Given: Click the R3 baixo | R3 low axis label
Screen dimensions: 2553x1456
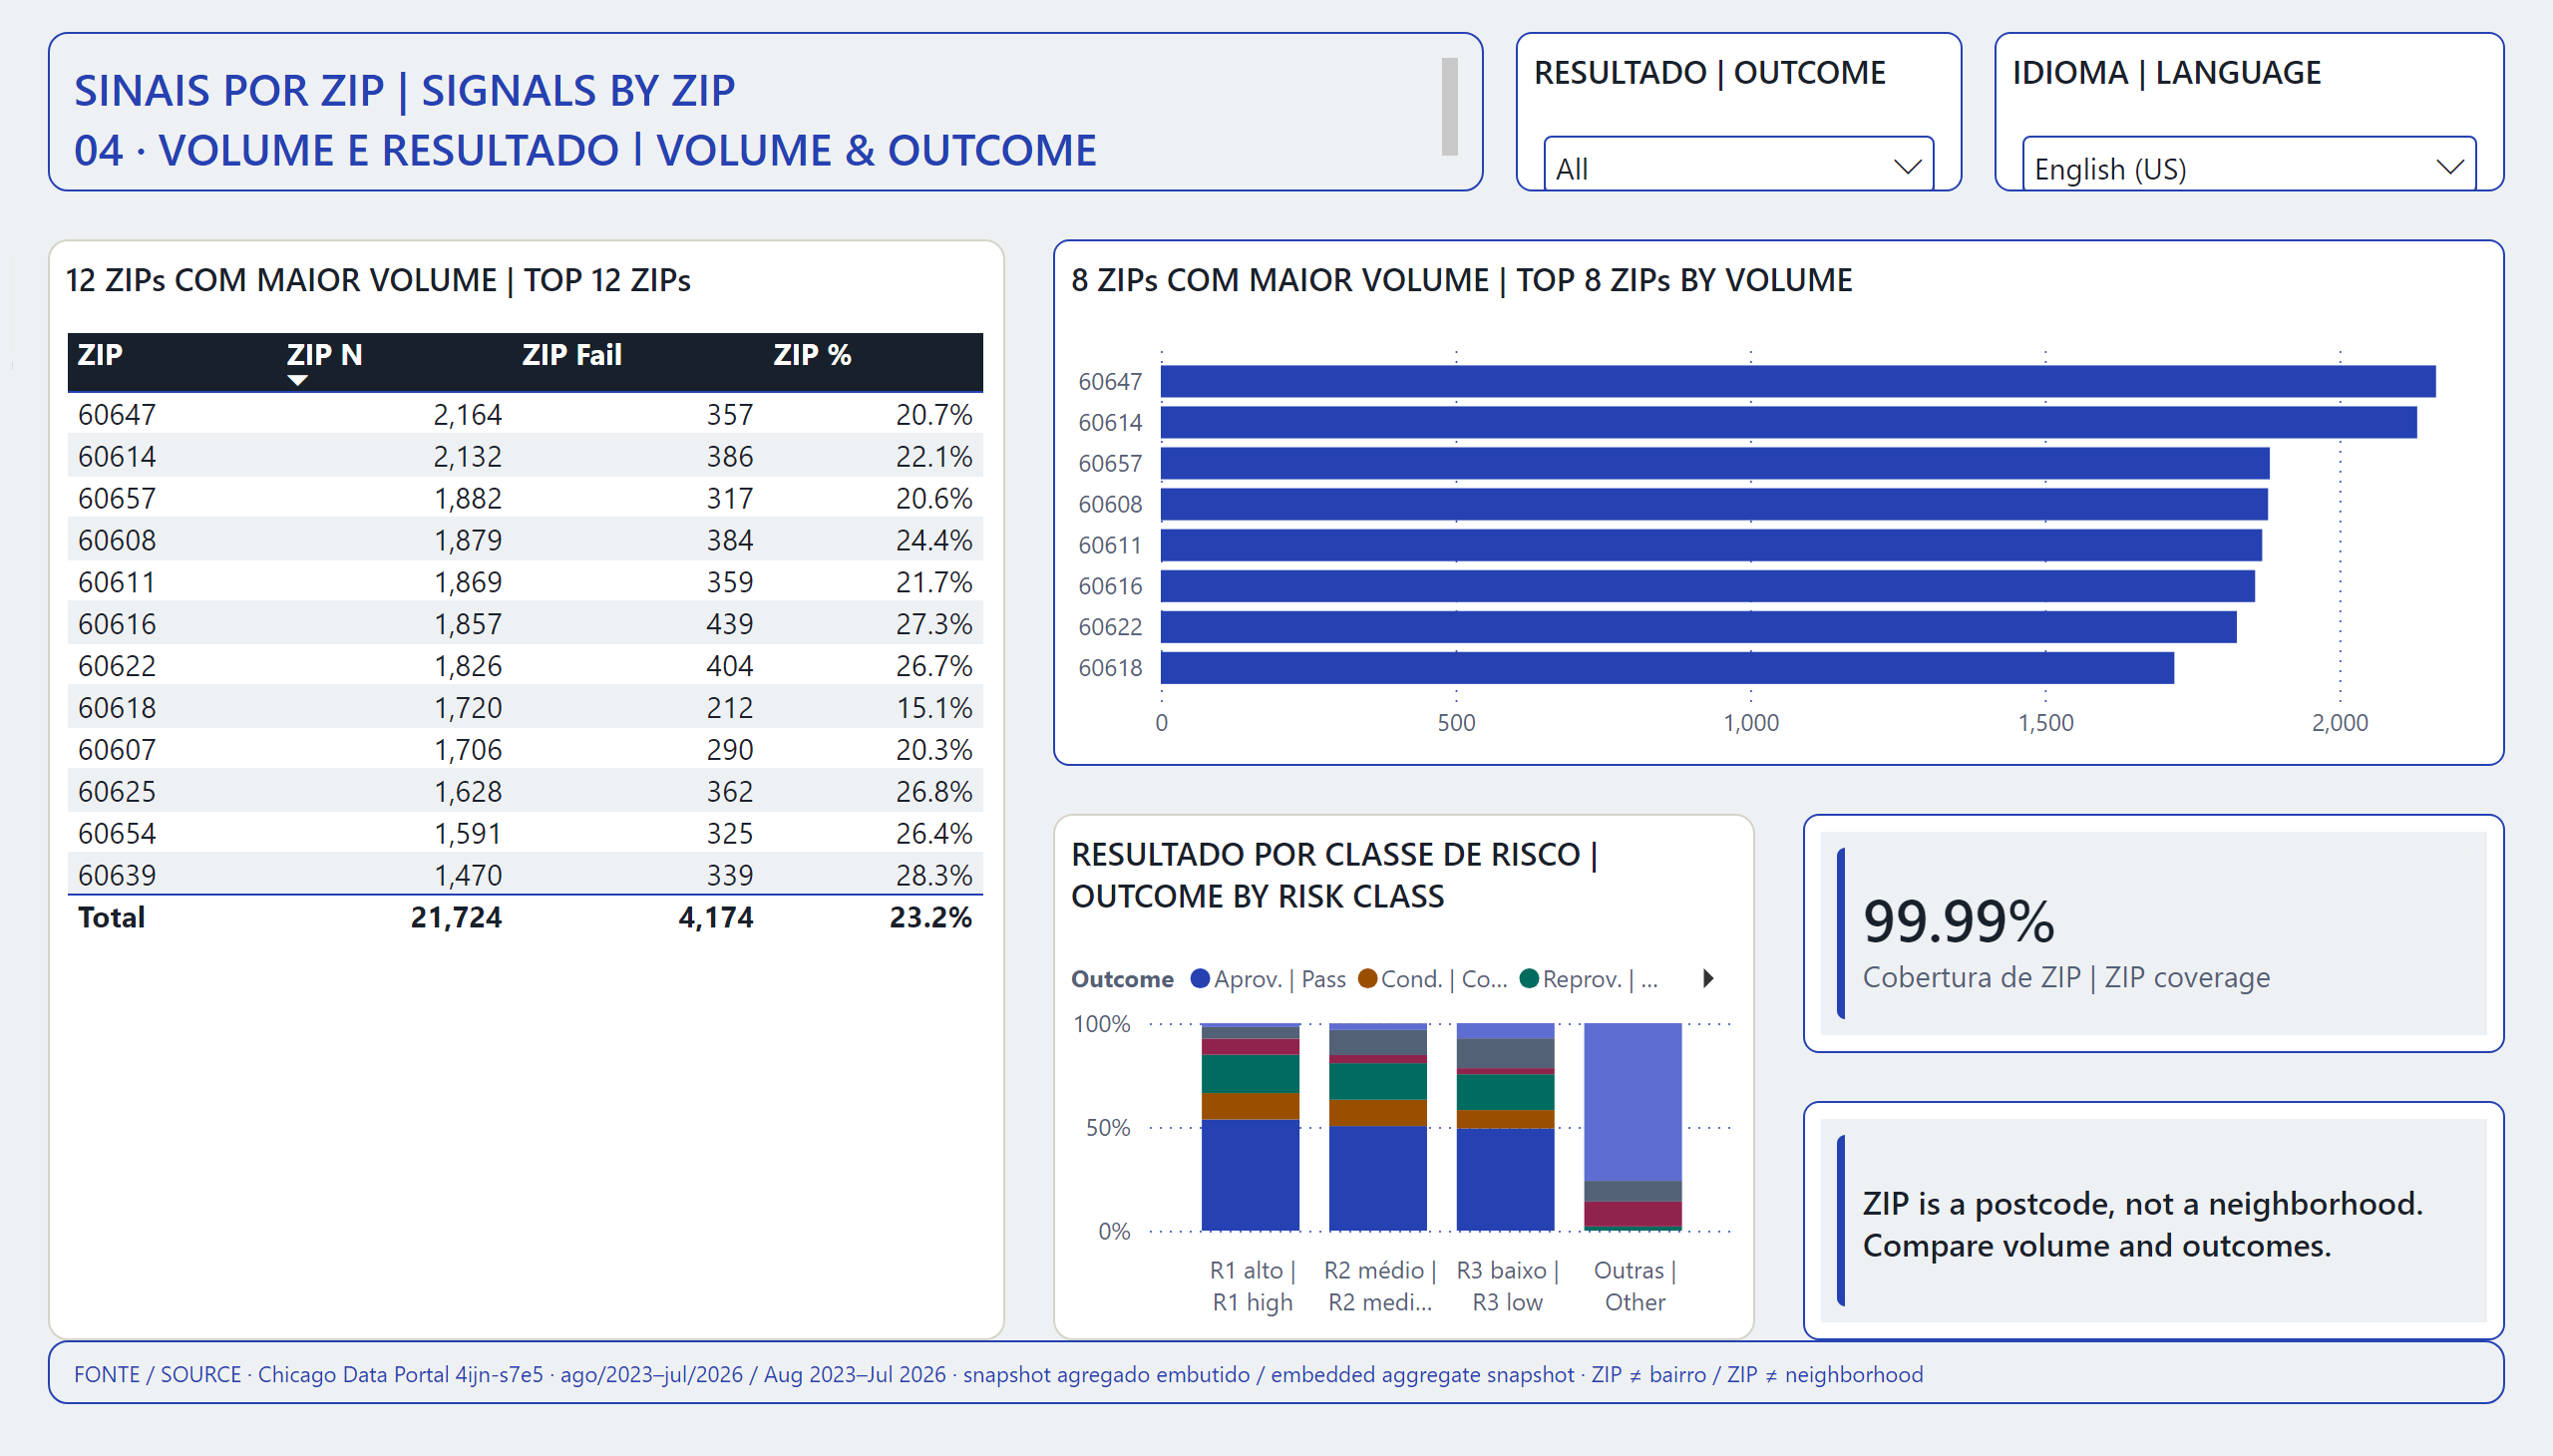Looking at the screenshot, I should [x=1507, y=1286].
